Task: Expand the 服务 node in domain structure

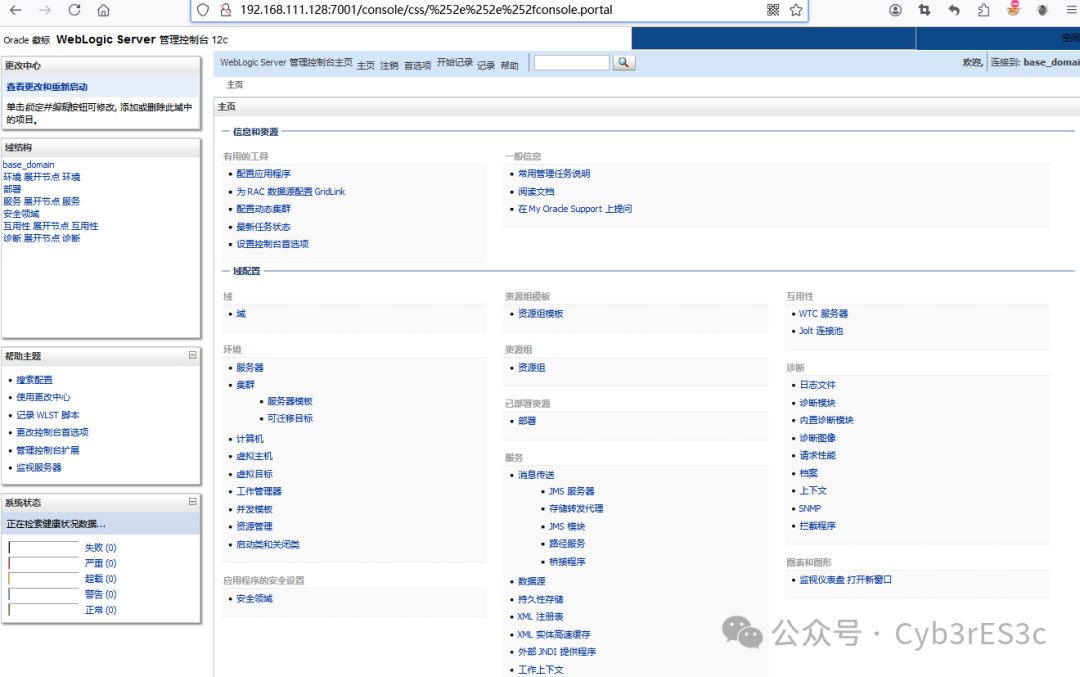Action: click(41, 202)
